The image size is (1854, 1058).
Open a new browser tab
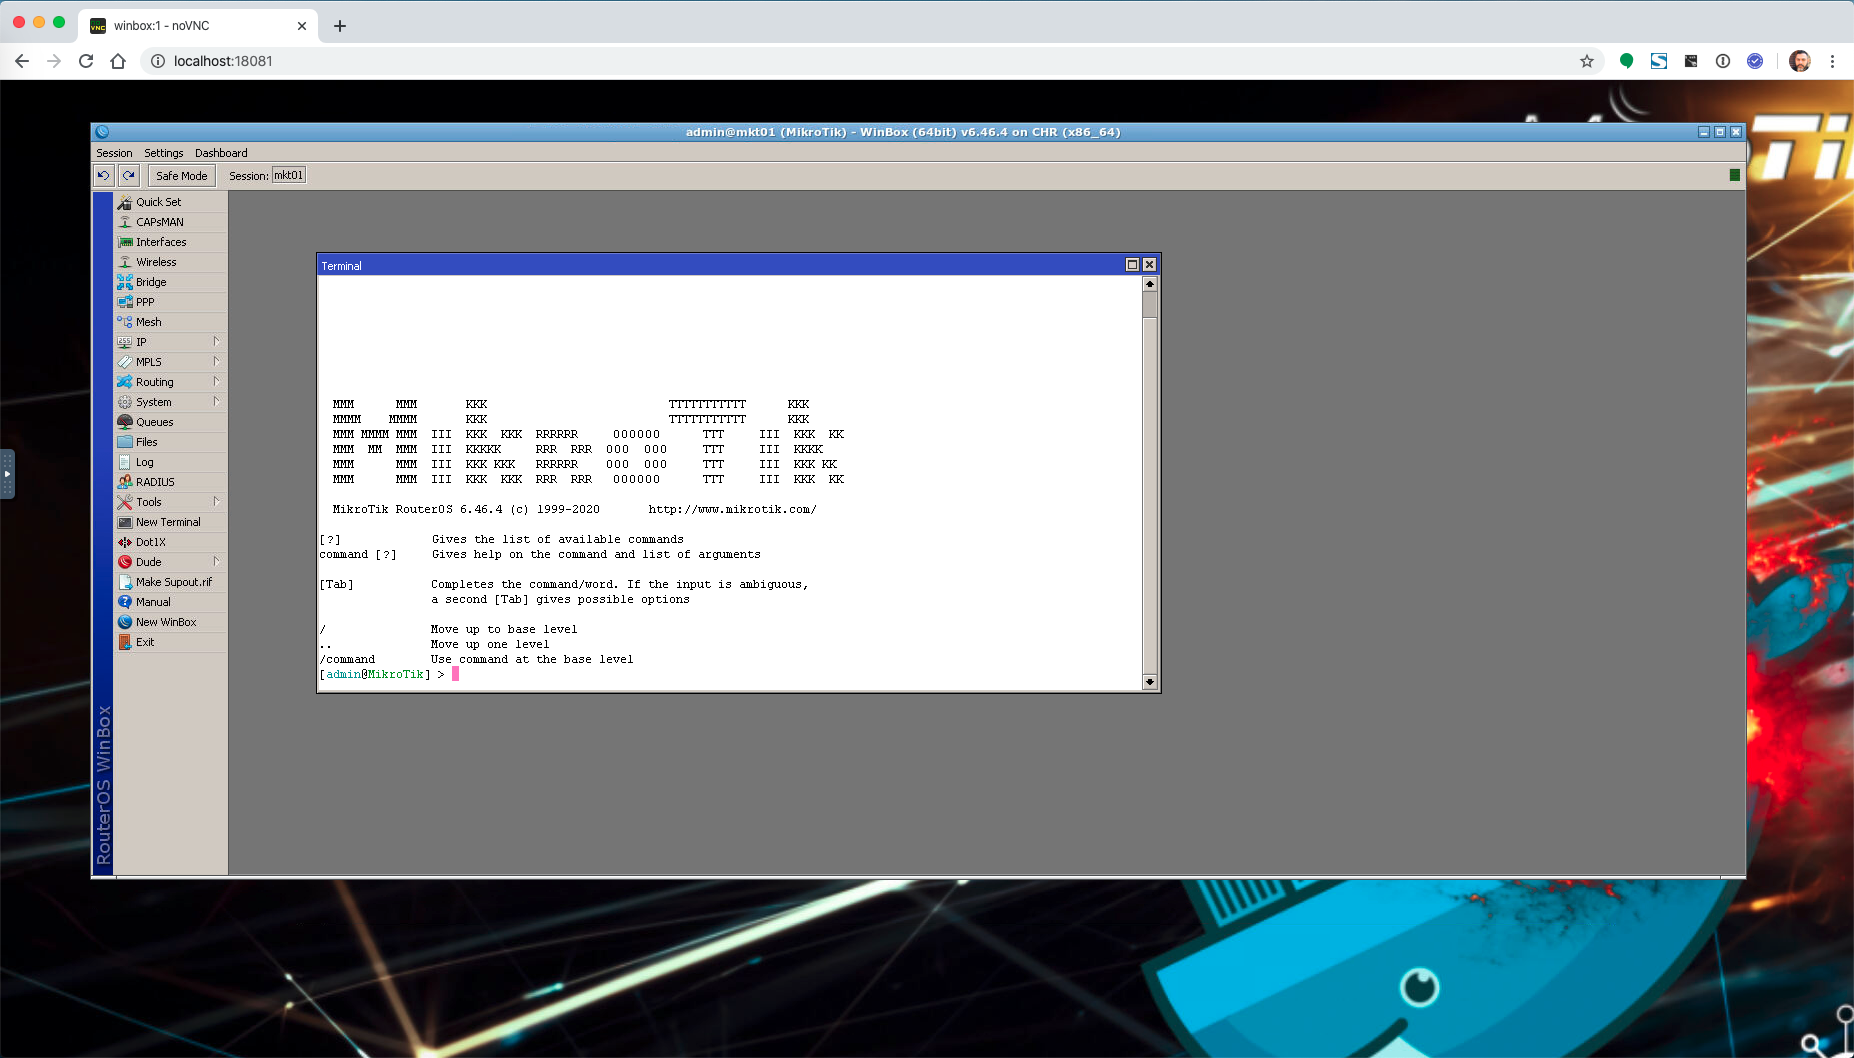click(x=340, y=26)
